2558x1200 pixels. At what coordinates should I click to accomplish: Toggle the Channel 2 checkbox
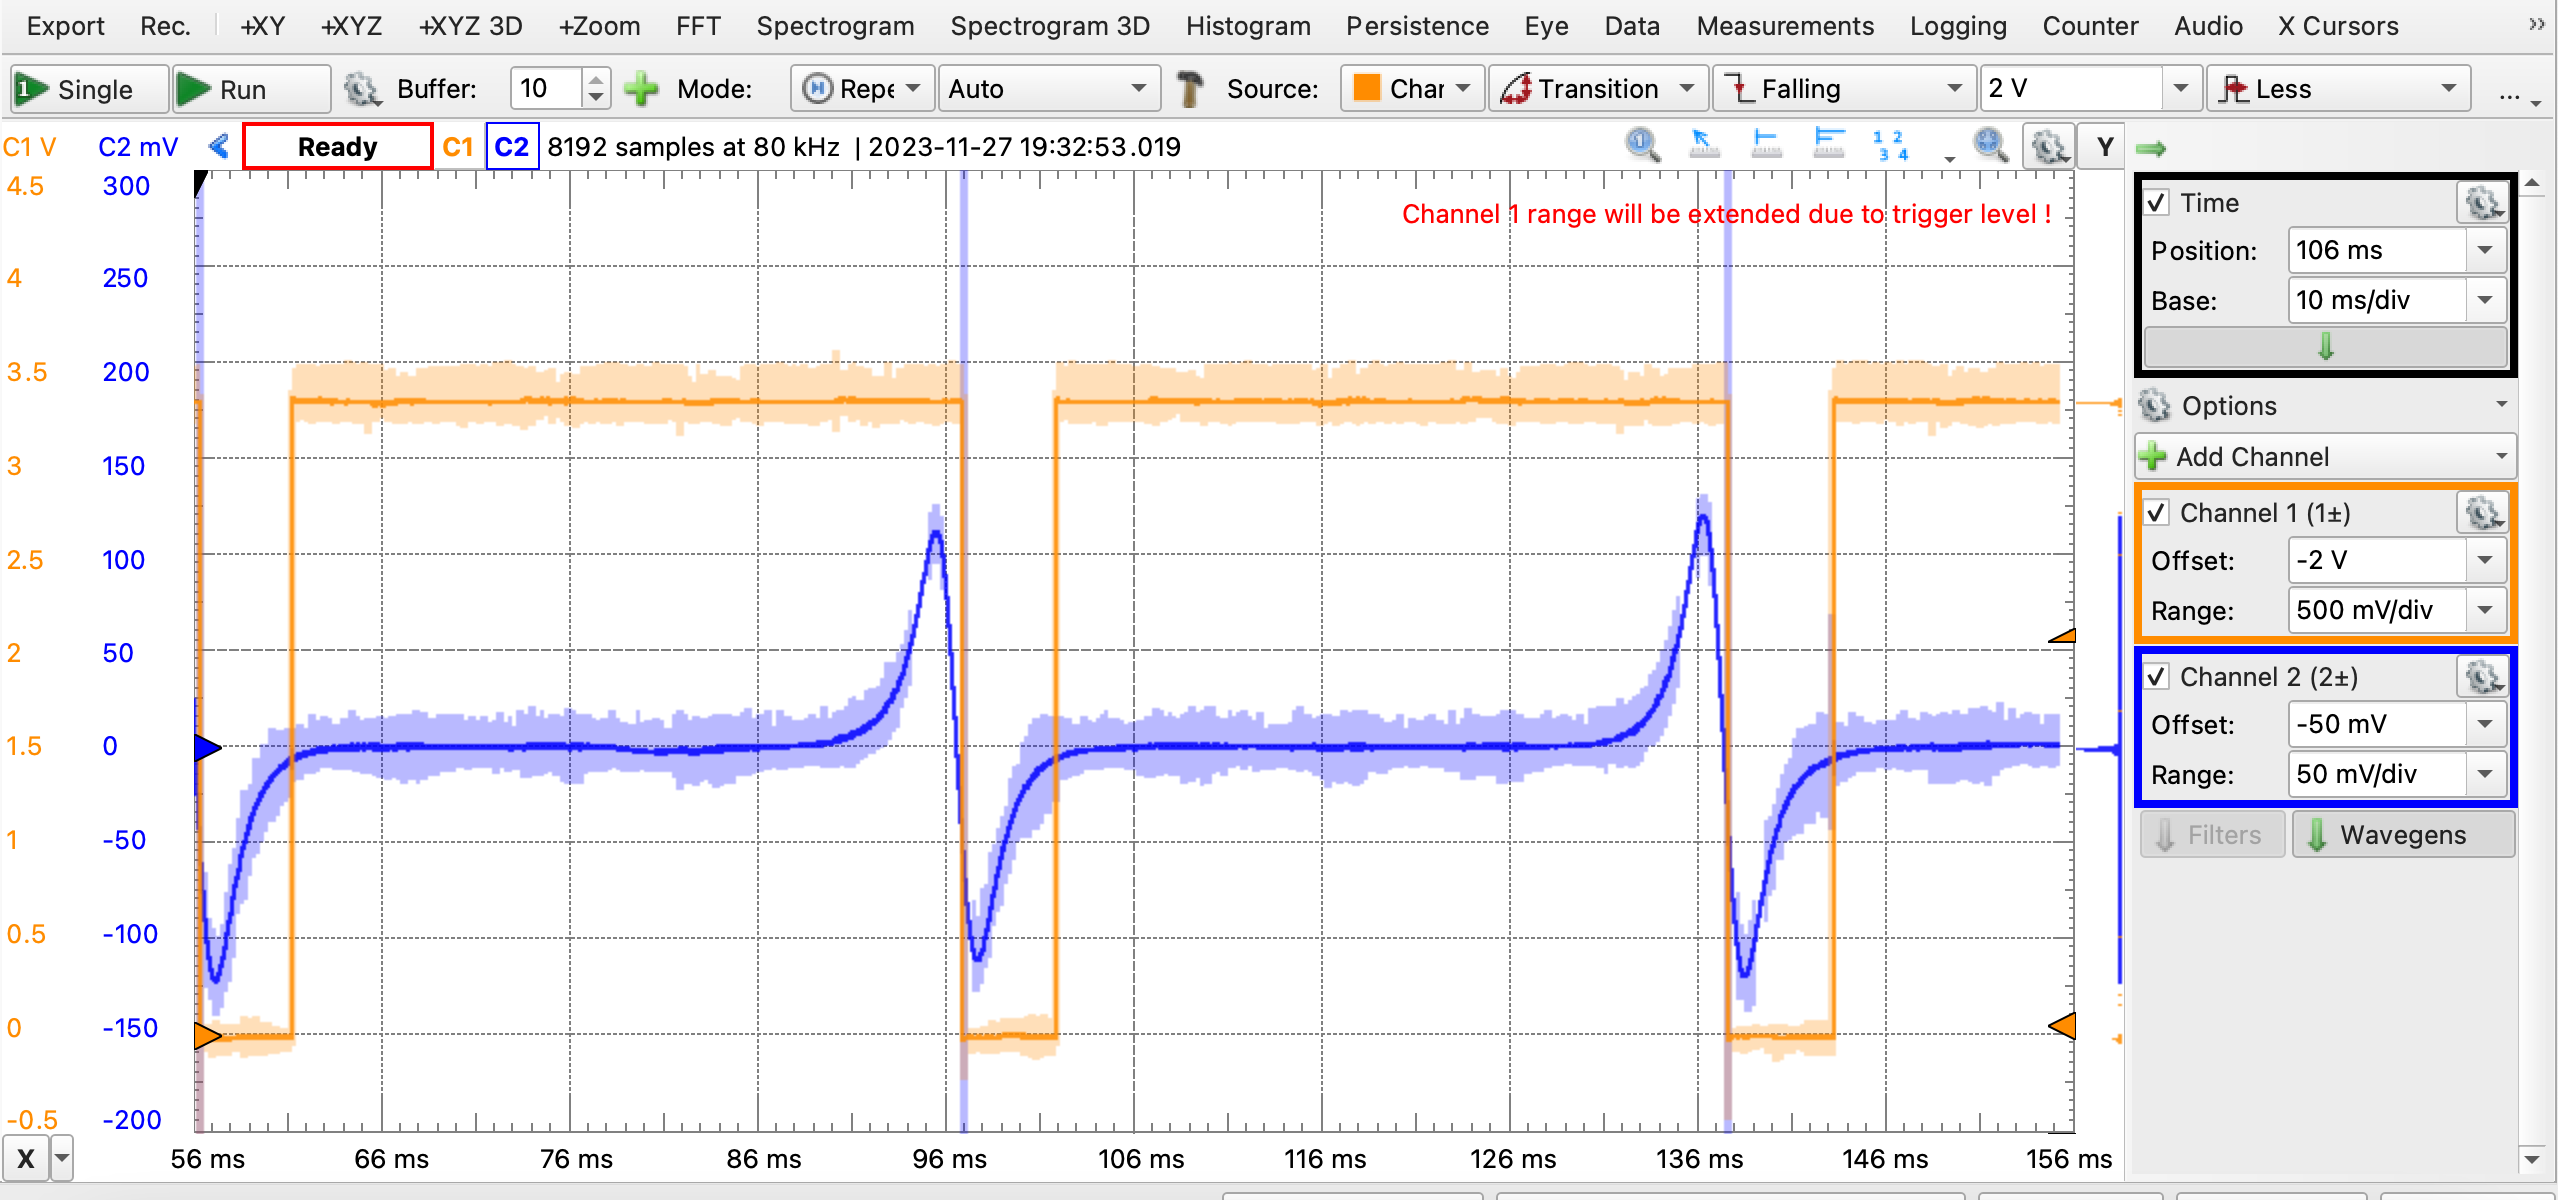click(x=2157, y=677)
